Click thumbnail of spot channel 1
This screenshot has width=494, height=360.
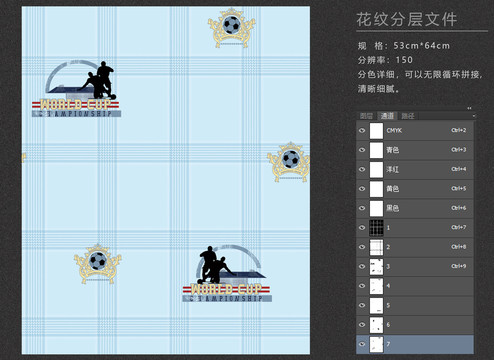click(376, 228)
